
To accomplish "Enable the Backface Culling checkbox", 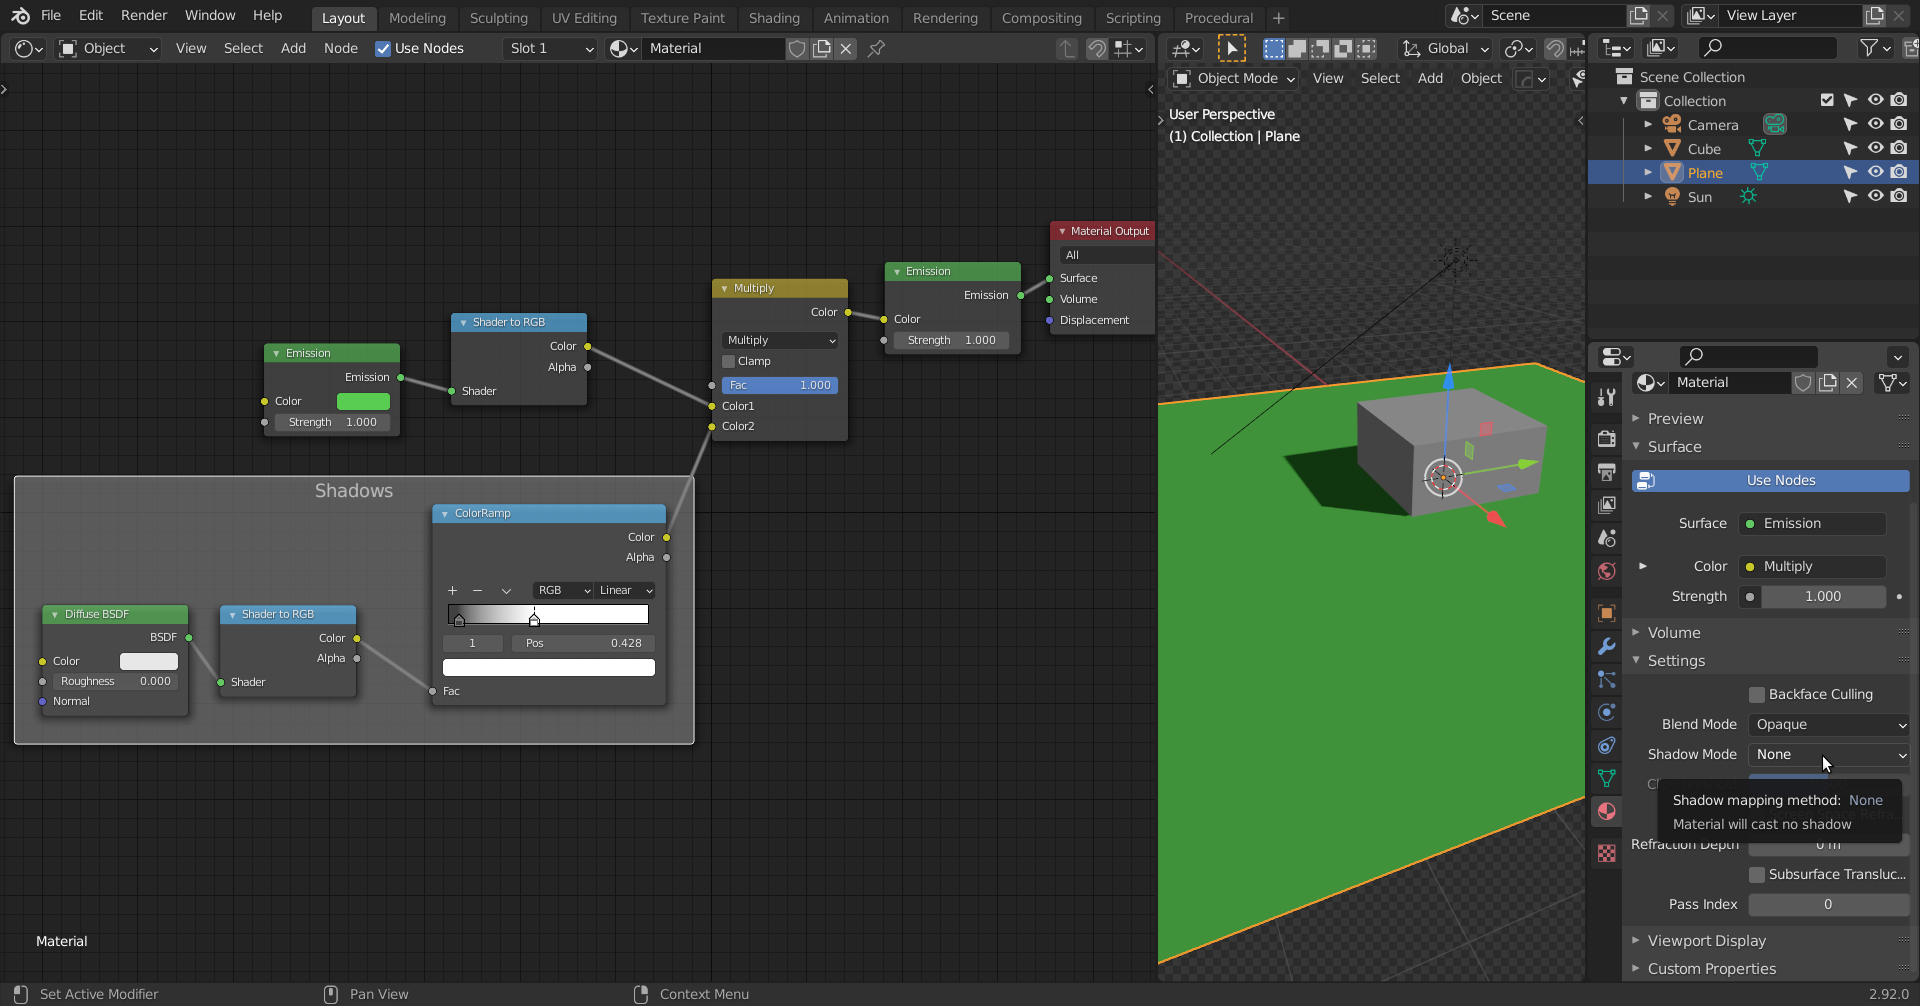I will 1756,694.
